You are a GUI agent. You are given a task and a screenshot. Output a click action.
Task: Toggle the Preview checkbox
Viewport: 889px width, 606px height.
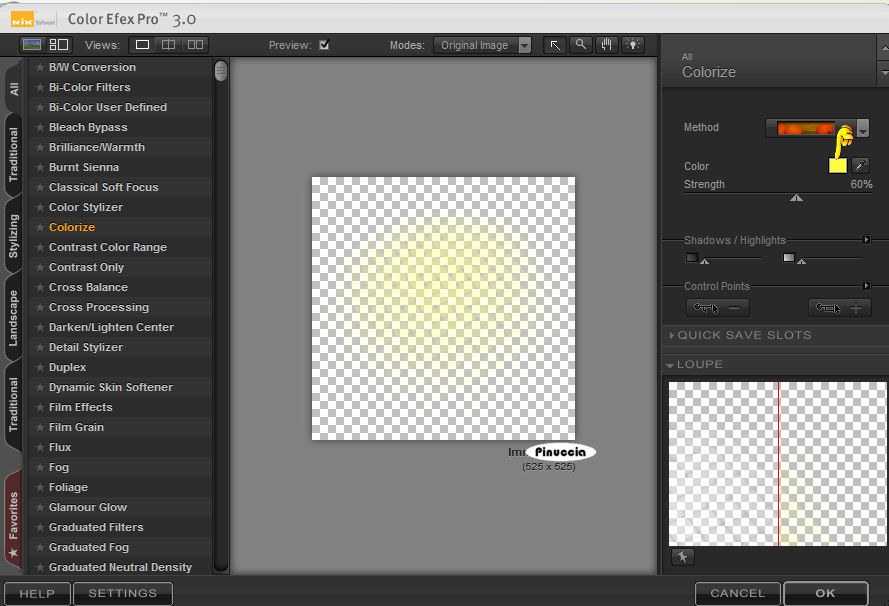coord(324,45)
